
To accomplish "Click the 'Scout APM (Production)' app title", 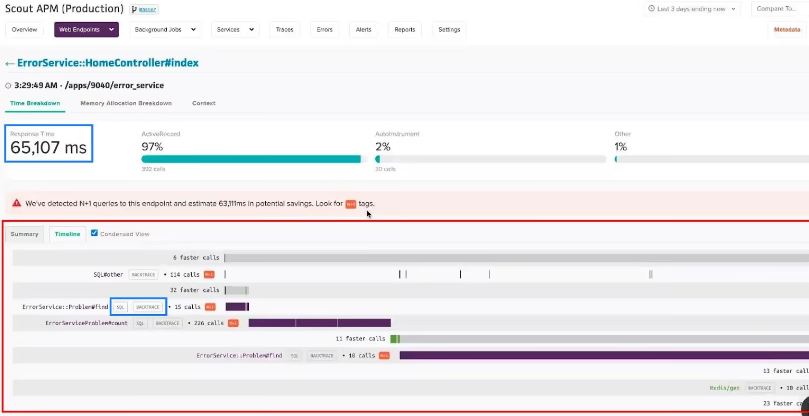I will click(x=64, y=9).
